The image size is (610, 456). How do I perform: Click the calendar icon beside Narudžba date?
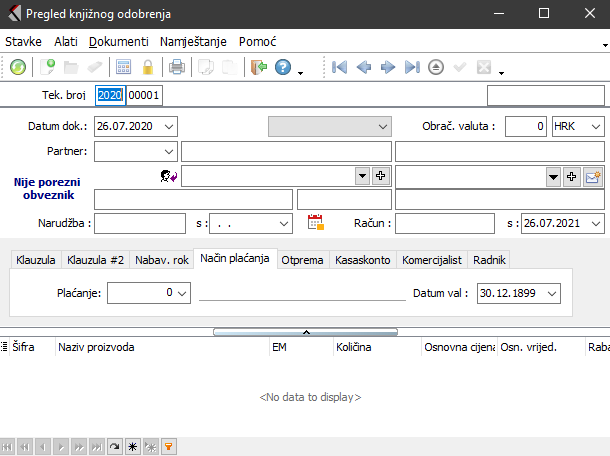(315, 223)
